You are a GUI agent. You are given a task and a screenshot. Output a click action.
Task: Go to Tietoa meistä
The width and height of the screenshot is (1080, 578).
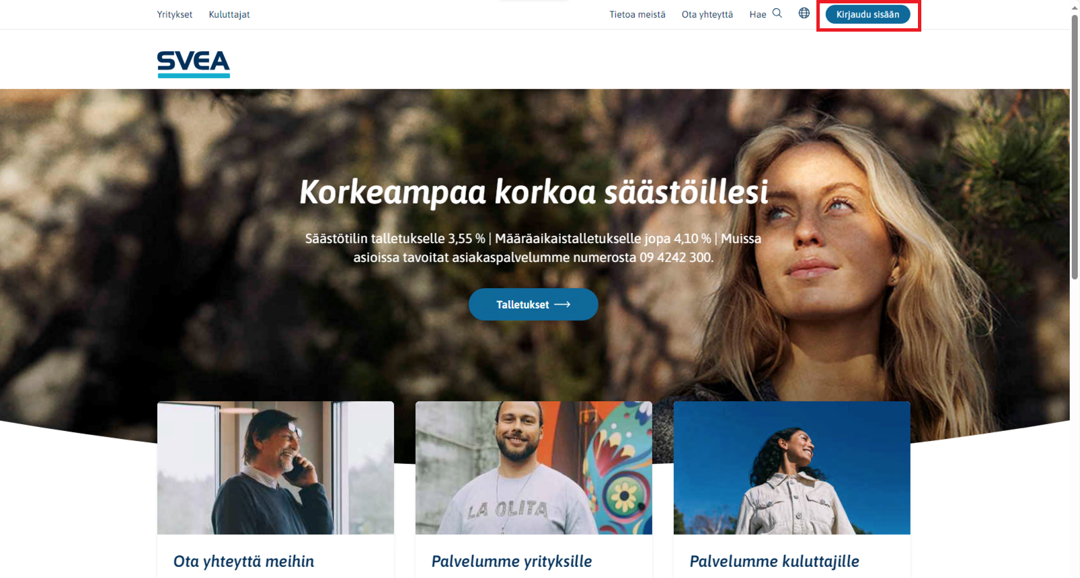[637, 14]
